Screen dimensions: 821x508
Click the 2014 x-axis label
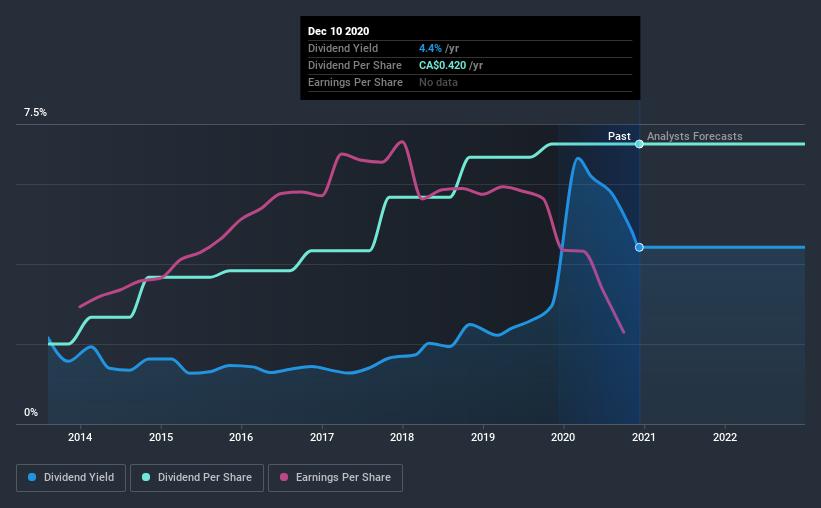(x=80, y=437)
